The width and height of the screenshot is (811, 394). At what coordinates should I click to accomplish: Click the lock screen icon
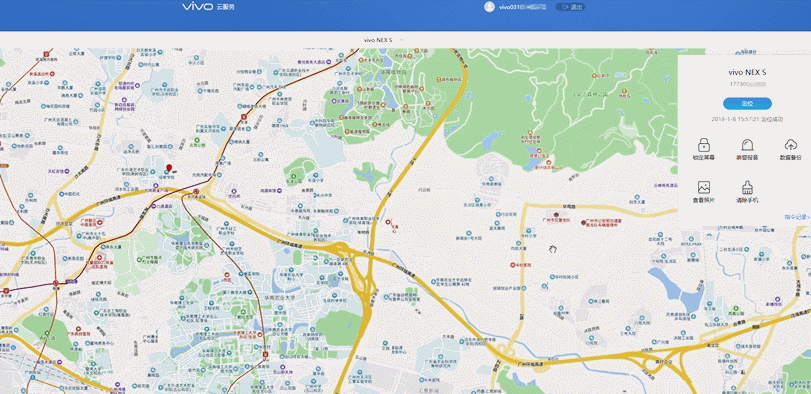pos(703,145)
